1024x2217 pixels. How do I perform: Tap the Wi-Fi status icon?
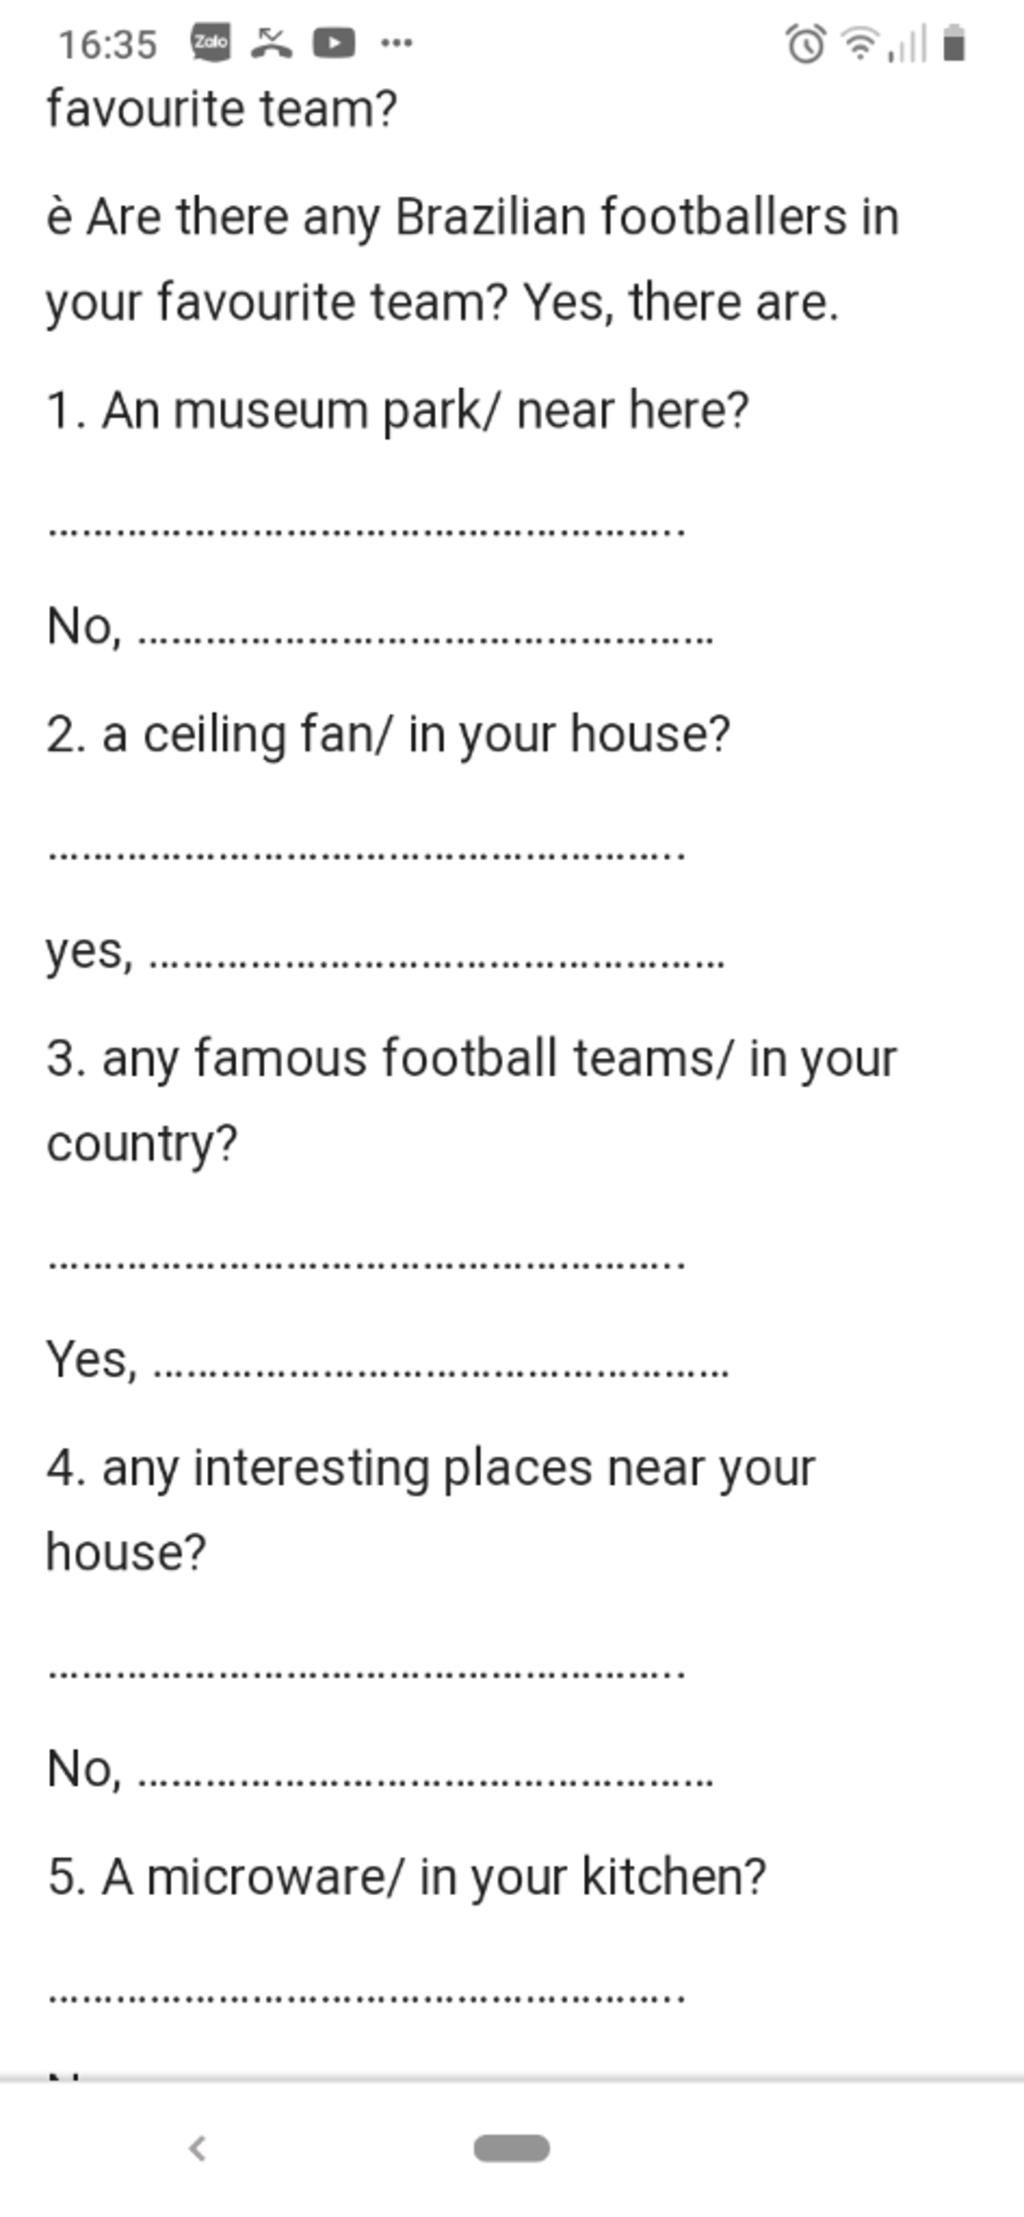click(x=860, y=44)
